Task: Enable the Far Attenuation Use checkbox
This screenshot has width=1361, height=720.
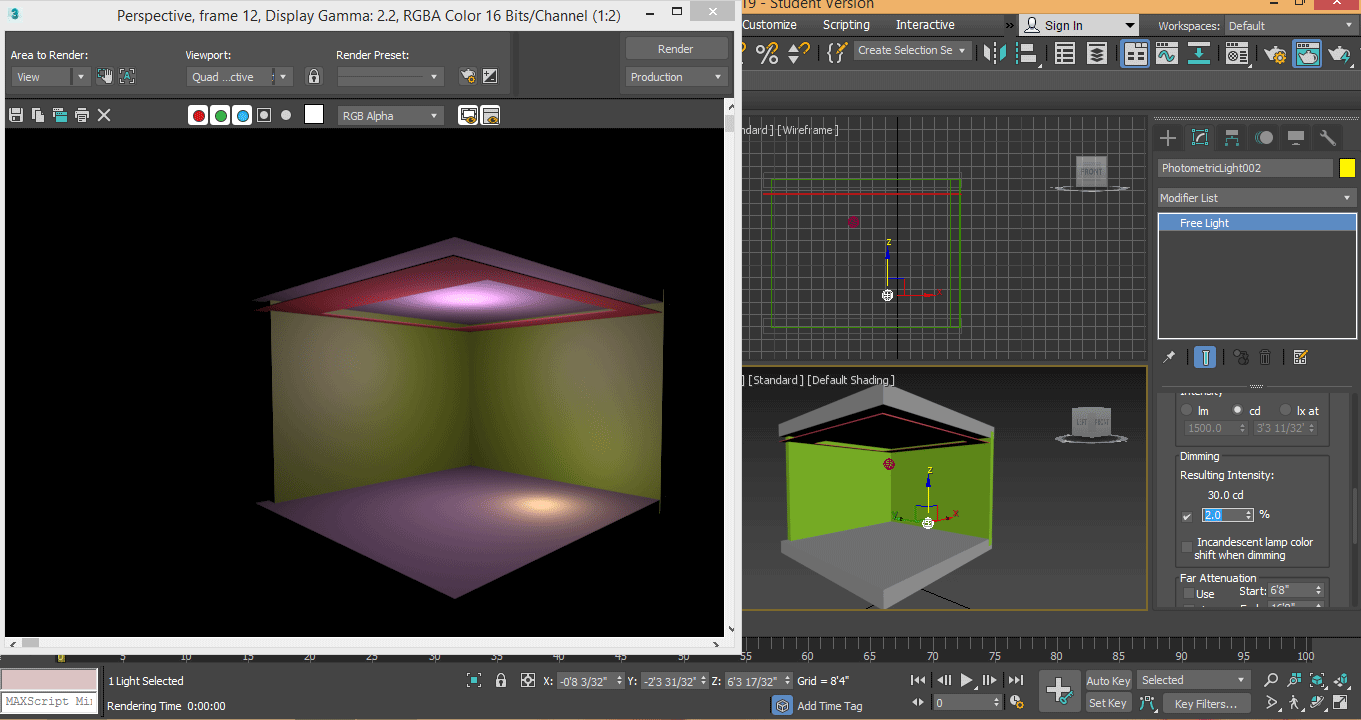Action: tap(1189, 594)
